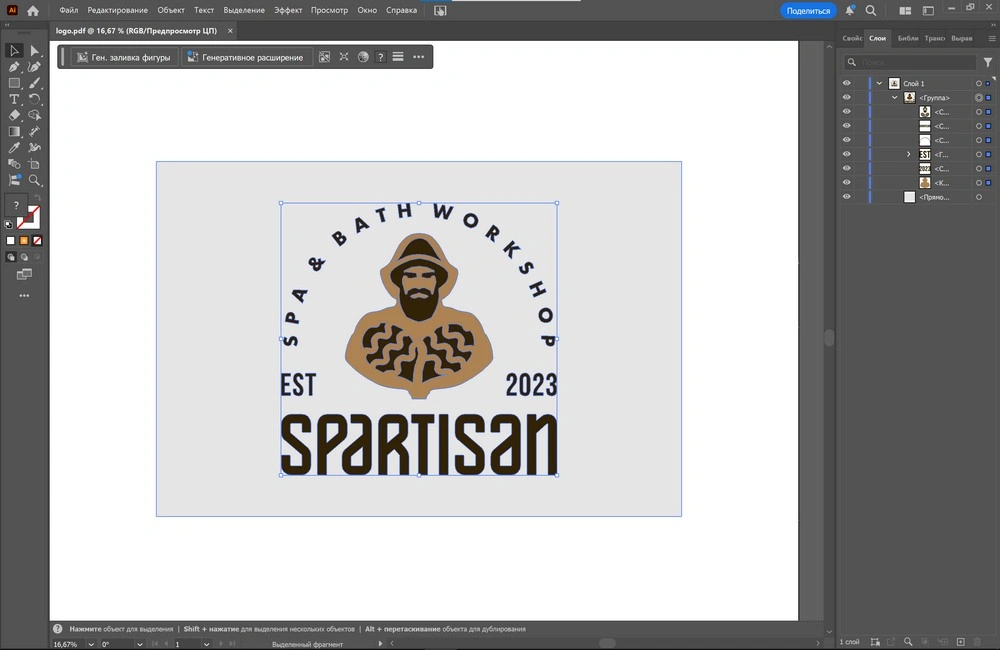Collapse the <Группа> group chevron
1000x650 pixels.
(x=895, y=98)
